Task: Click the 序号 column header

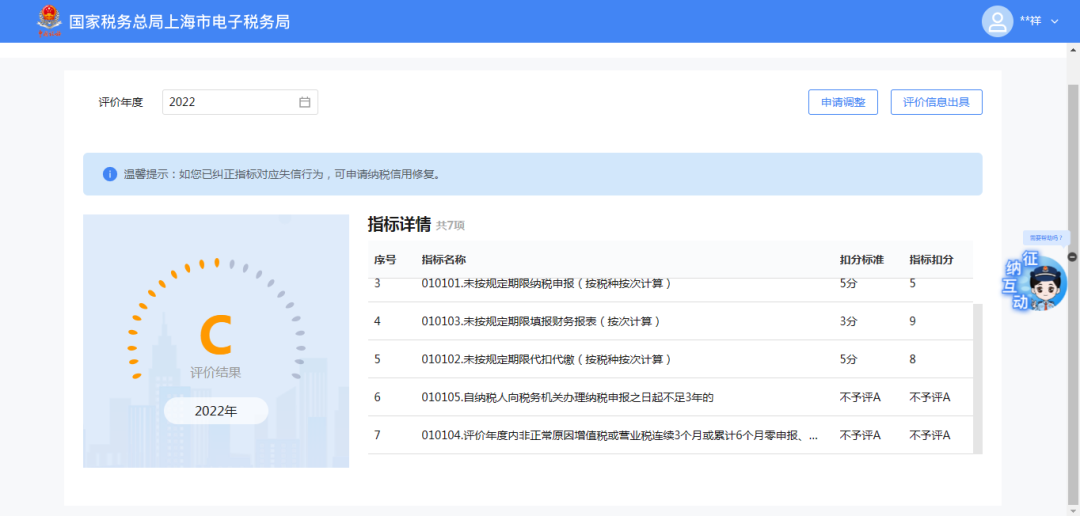Action: [x=385, y=260]
